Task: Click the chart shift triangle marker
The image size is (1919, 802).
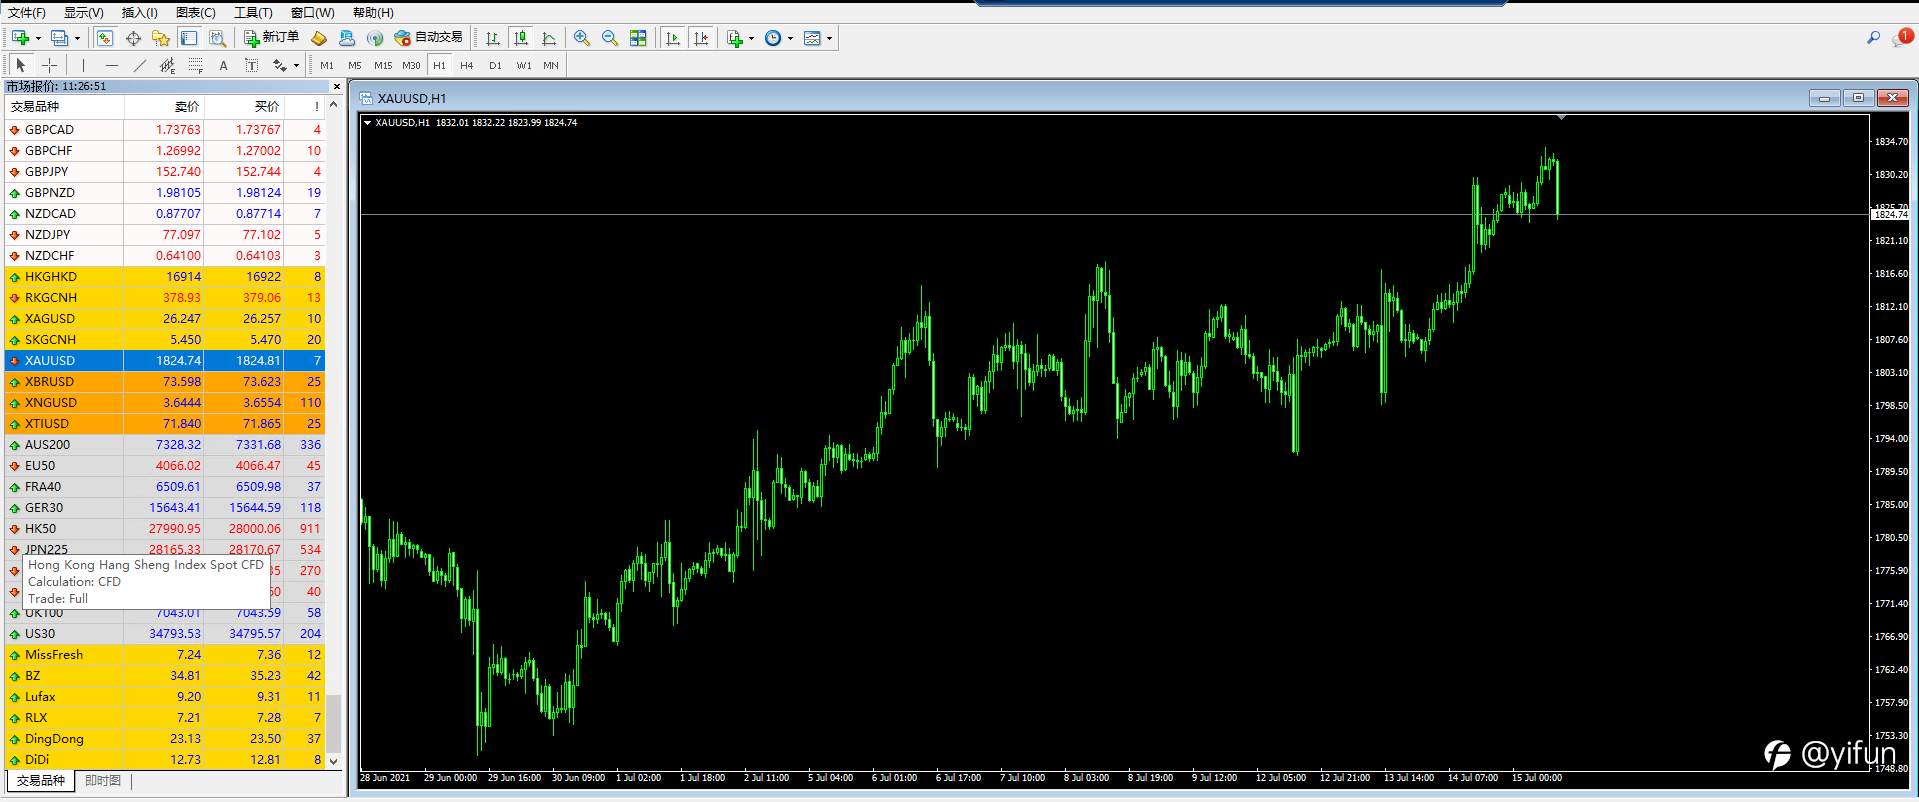Action: pos(1561,118)
